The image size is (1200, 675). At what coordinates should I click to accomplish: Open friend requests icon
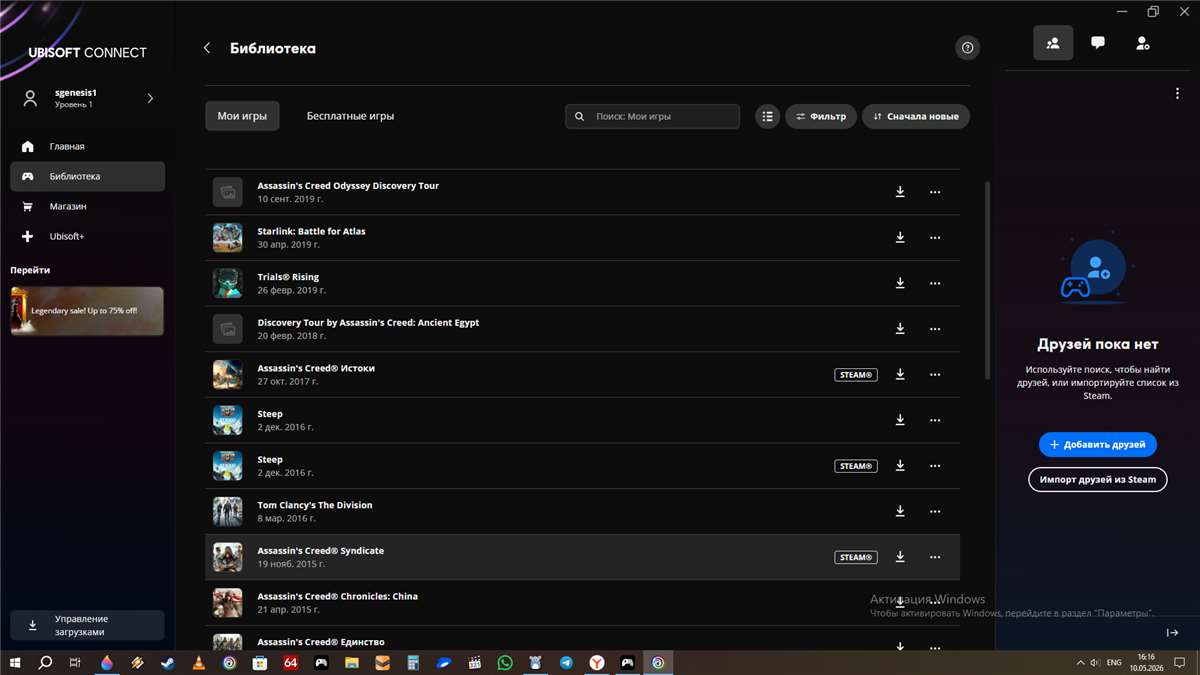click(1143, 43)
